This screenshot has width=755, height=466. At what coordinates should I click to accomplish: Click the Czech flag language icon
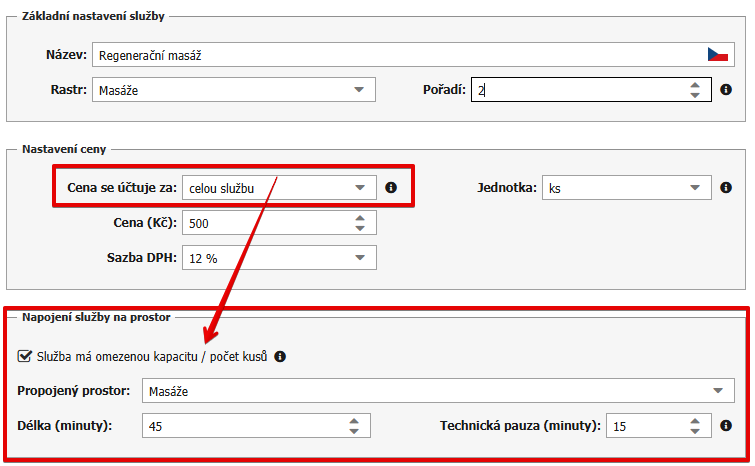click(717, 55)
